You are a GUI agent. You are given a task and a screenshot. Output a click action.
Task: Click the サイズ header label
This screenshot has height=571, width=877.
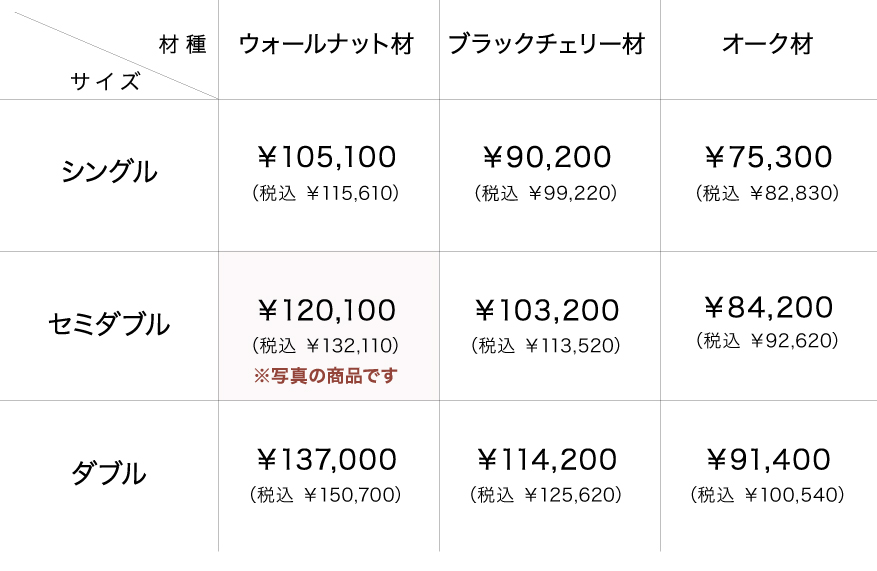pos(105,82)
